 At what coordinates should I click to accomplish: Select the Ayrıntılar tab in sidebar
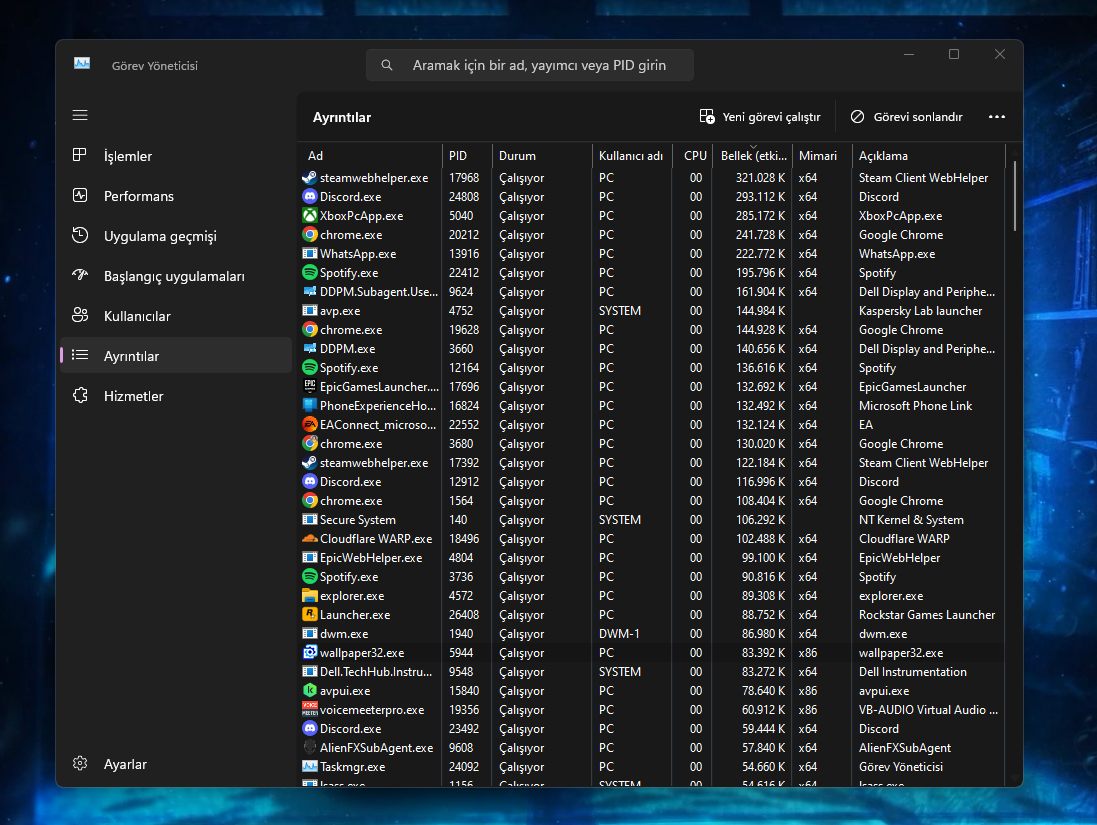[175, 356]
